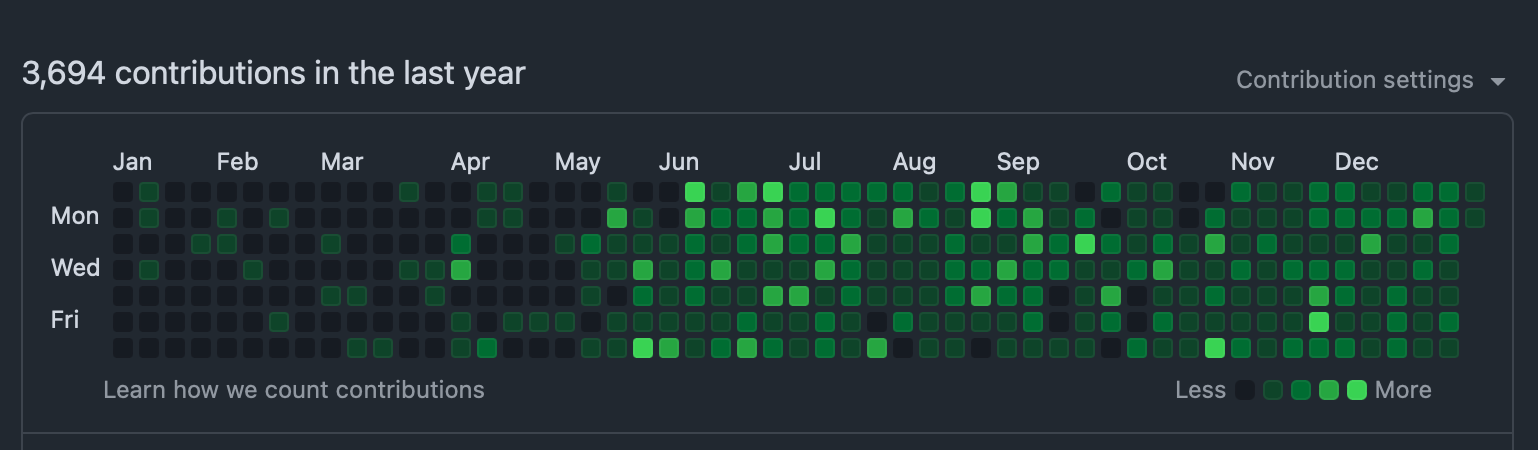Click the top cell directly under the Jun label

coord(669,191)
